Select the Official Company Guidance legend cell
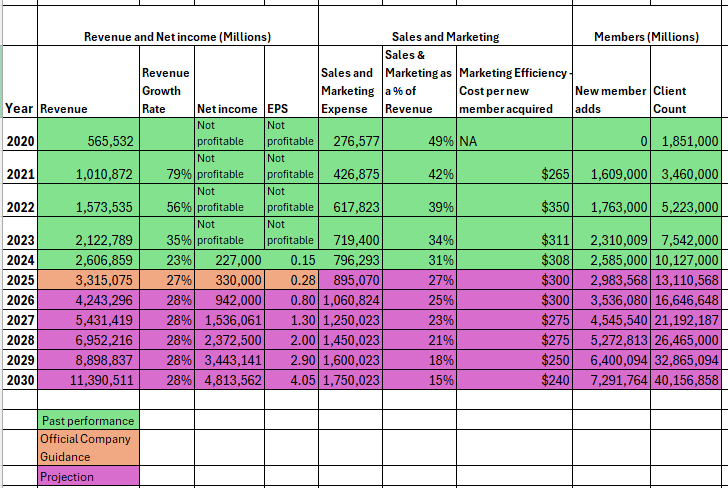Image resolution: width=728 pixels, height=488 pixels. click(88, 448)
